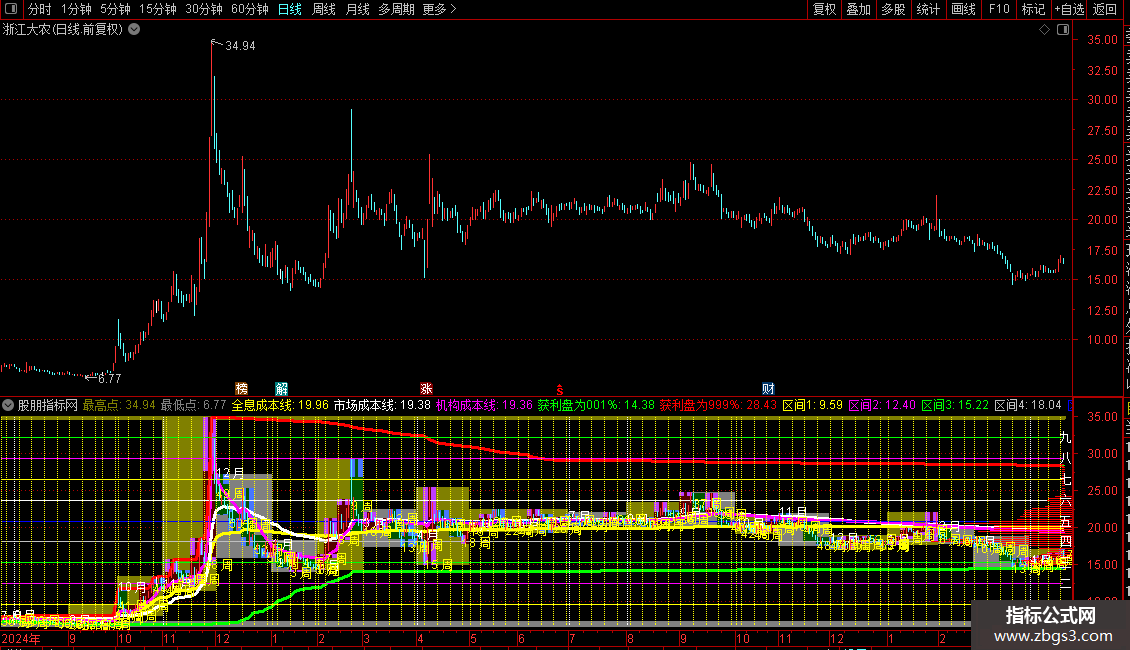Image resolution: width=1130 pixels, height=650 pixels.
Task: Add stock with +自选 button
Action: pyautogui.click(x=1068, y=10)
